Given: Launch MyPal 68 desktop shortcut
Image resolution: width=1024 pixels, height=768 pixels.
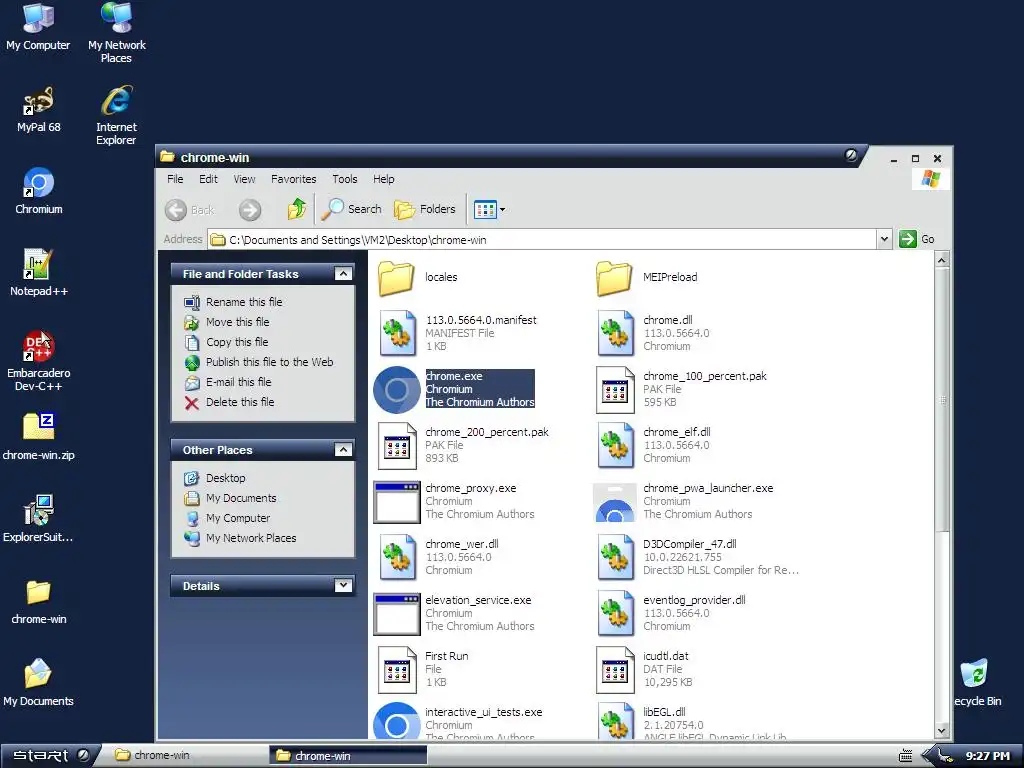Looking at the screenshot, I should pyautogui.click(x=38, y=110).
